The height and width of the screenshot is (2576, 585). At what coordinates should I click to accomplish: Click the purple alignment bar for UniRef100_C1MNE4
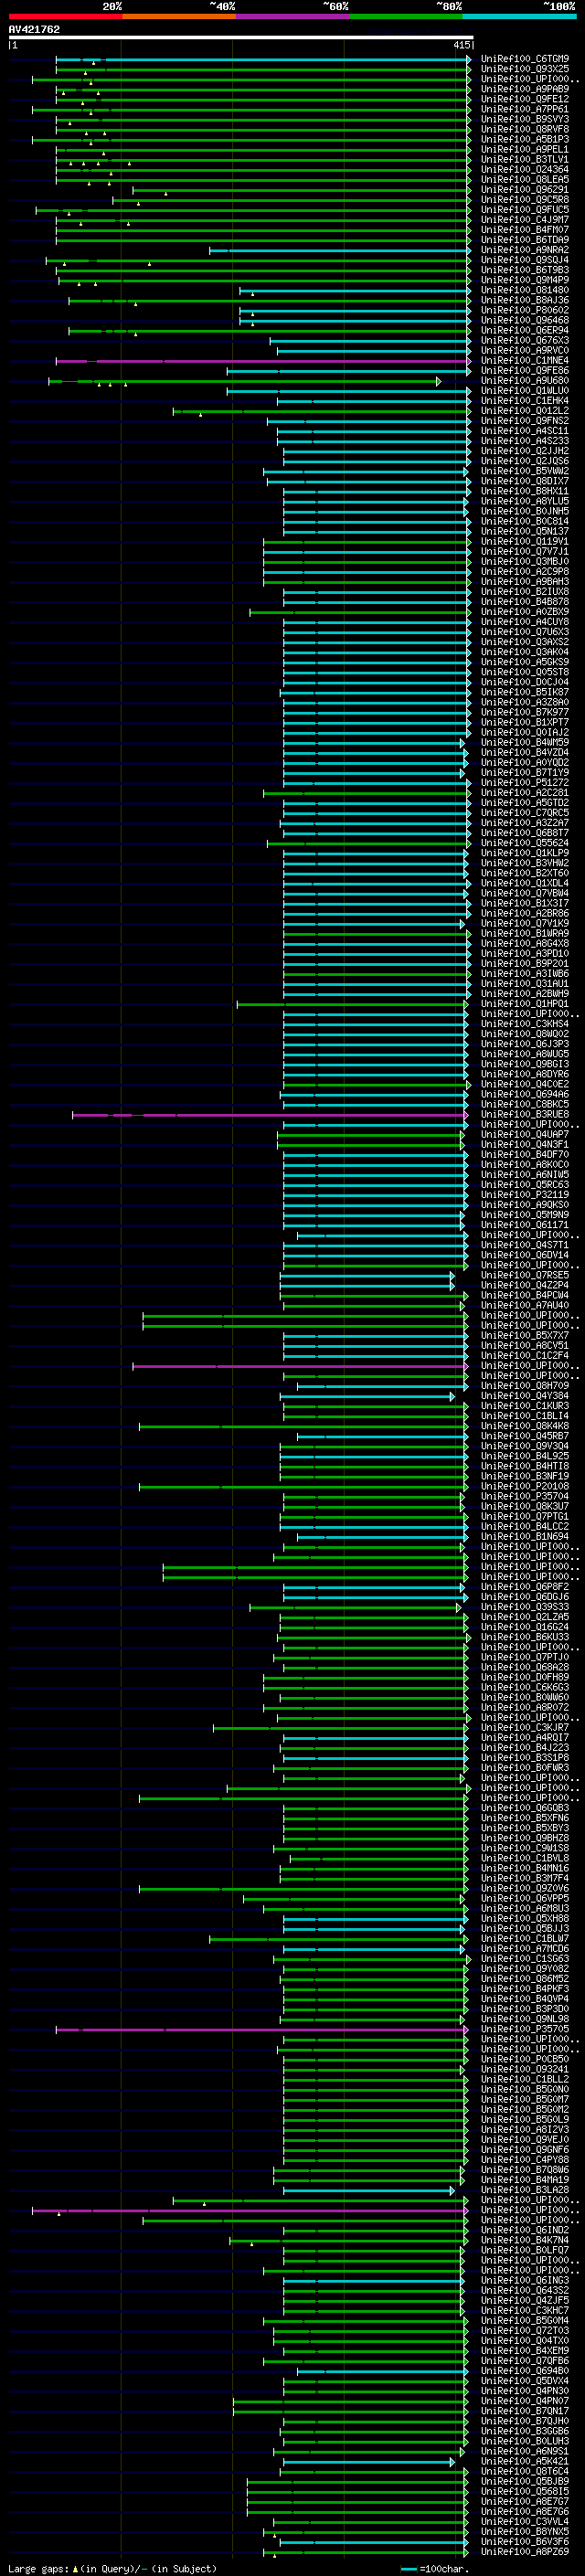262,361
